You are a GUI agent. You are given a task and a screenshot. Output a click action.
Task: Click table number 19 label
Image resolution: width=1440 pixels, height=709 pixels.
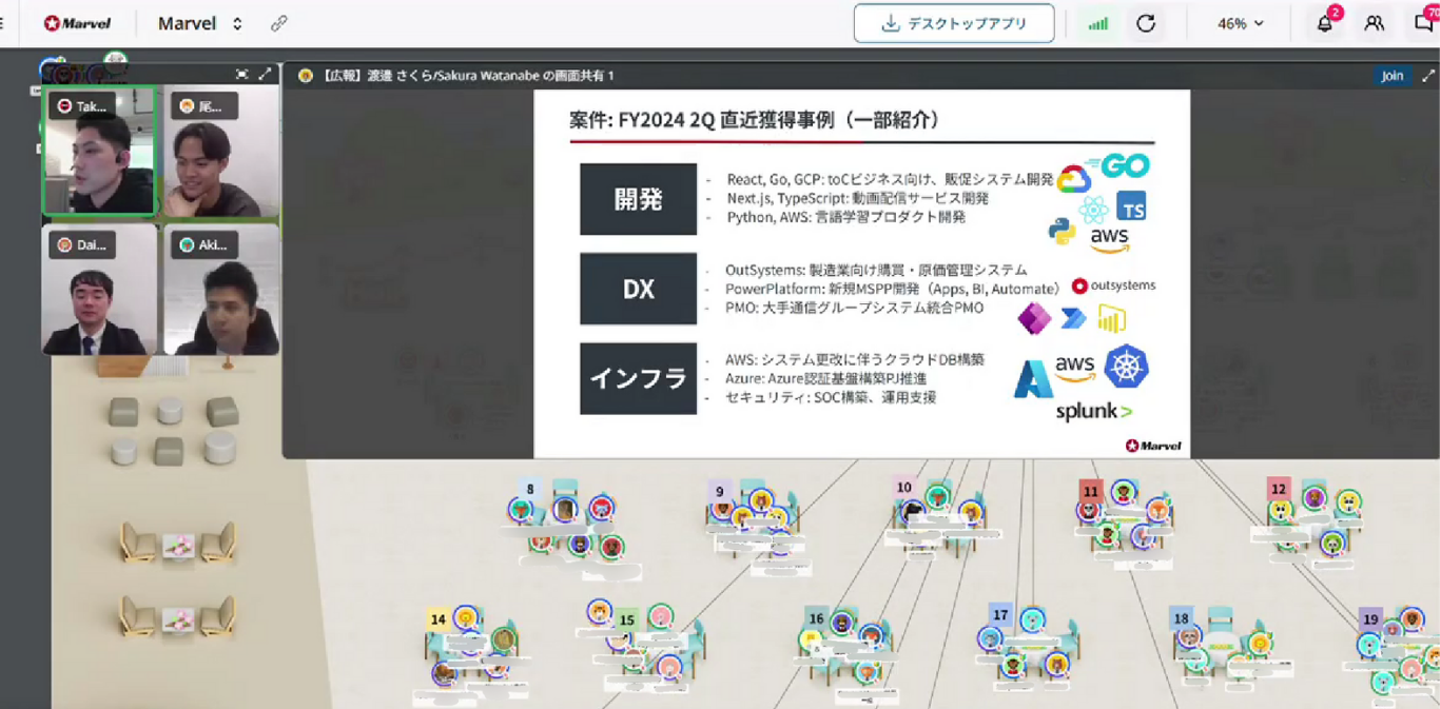(1371, 620)
